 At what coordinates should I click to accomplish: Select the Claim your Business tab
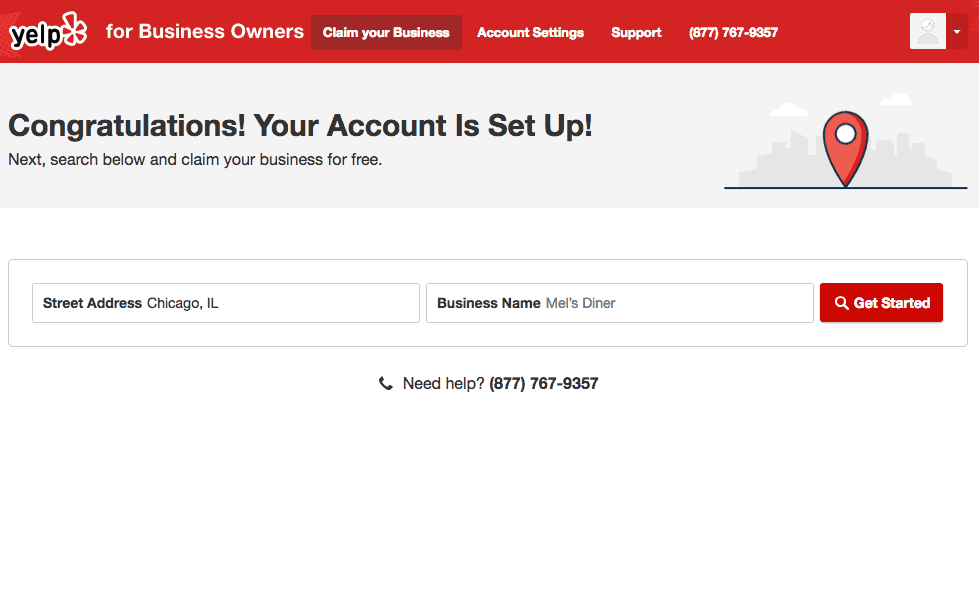(386, 32)
